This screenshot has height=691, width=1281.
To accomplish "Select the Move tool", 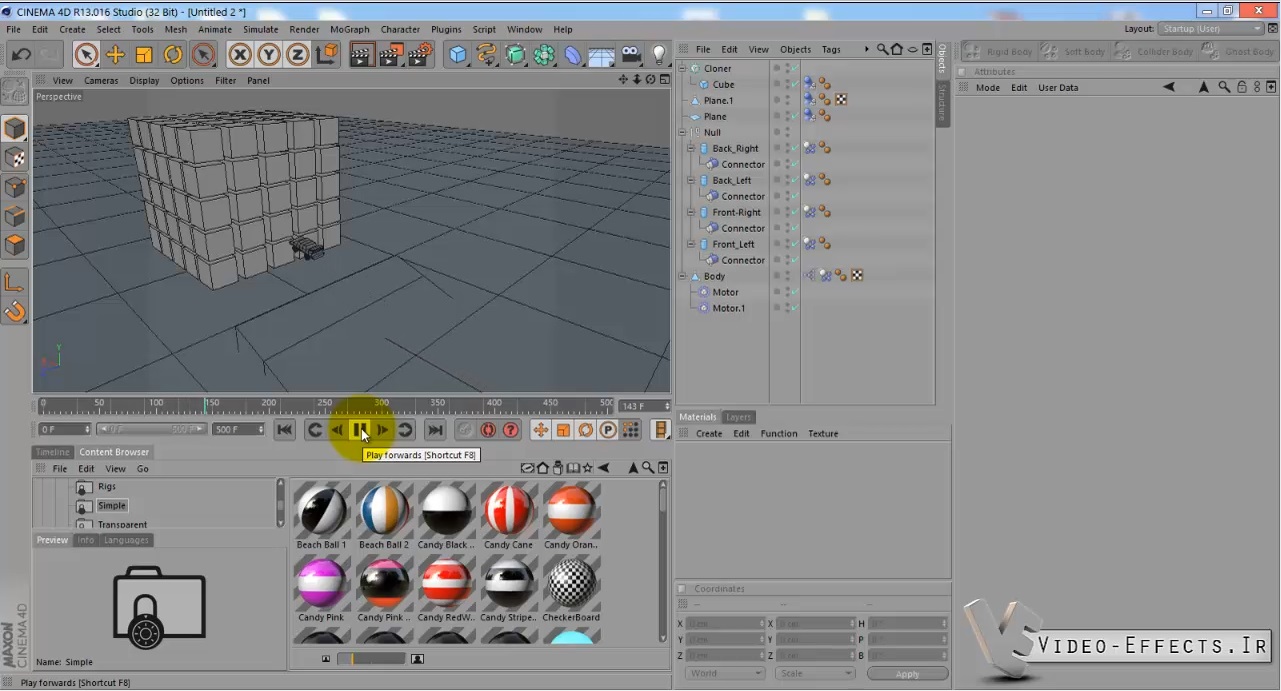I will [x=115, y=55].
